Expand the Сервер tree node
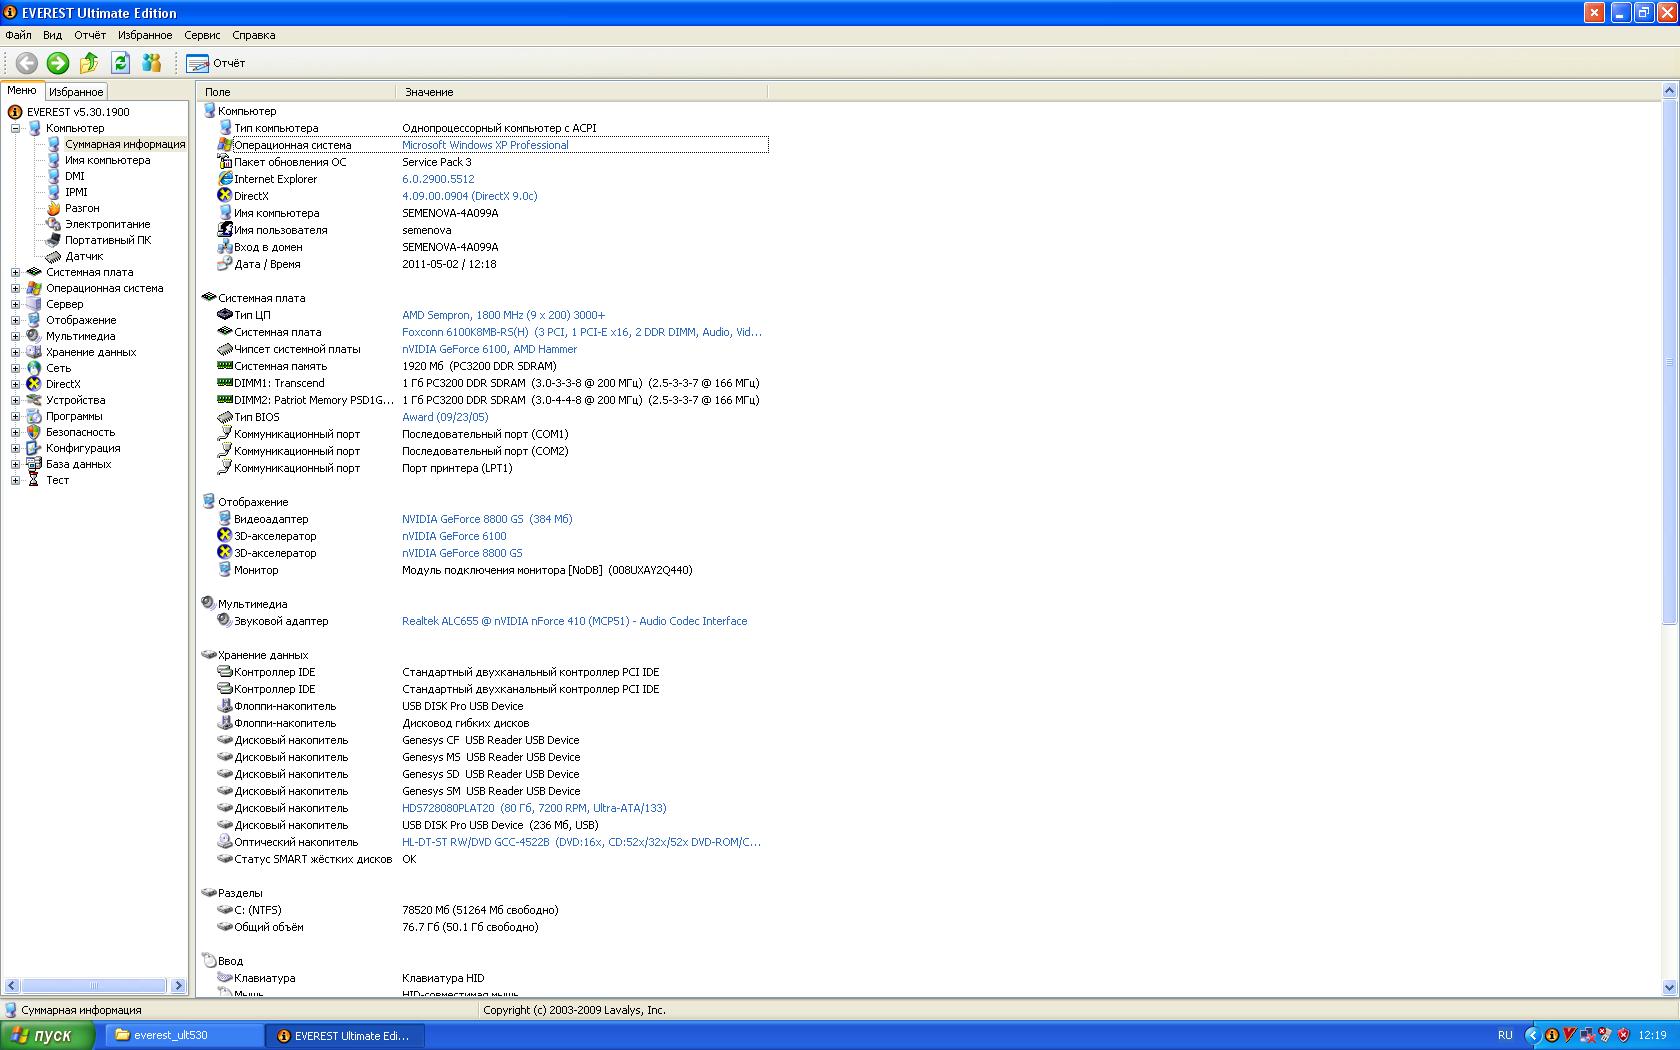Image resolution: width=1680 pixels, height=1050 pixels. coord(15,304)
